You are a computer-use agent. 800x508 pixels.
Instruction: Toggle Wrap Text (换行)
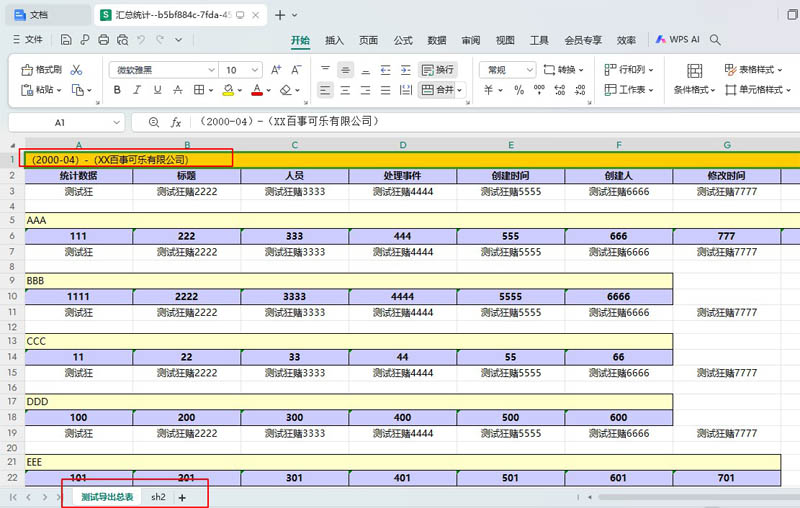click(438, 70)
